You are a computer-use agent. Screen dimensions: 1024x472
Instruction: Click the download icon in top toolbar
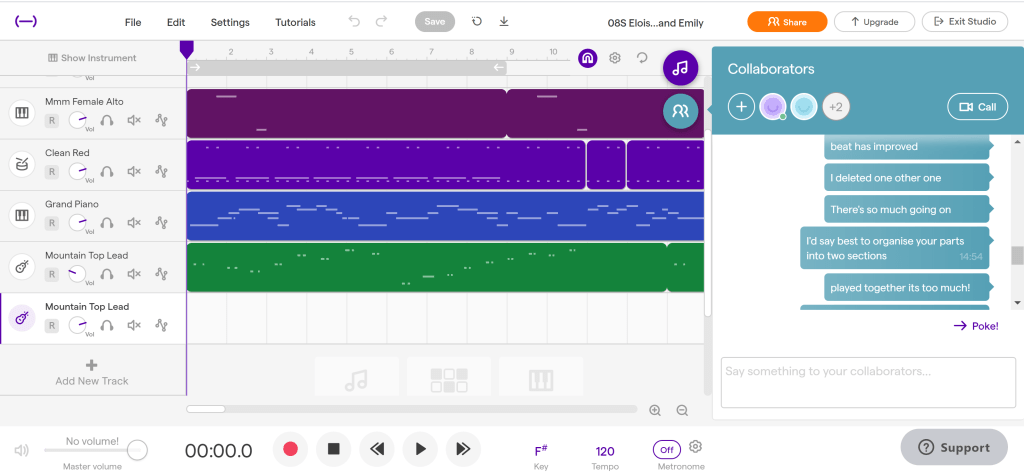pyautogui.click(x=504, y=22)
